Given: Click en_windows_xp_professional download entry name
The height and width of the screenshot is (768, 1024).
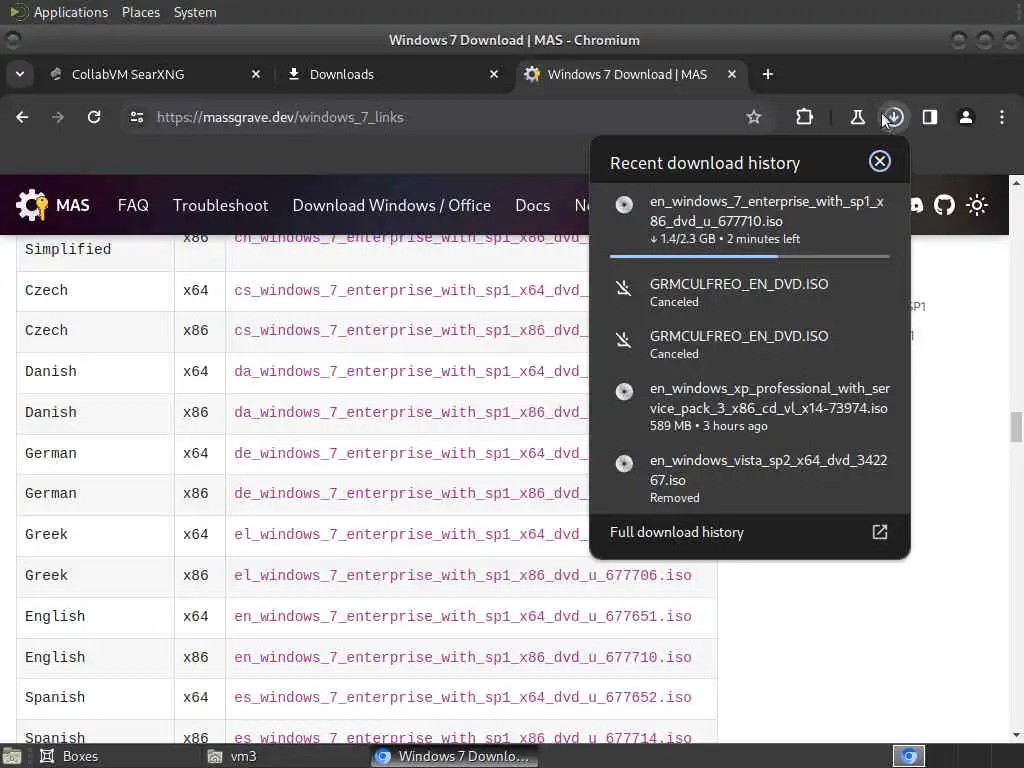Looking at the screenshot, I should point(769,398).
